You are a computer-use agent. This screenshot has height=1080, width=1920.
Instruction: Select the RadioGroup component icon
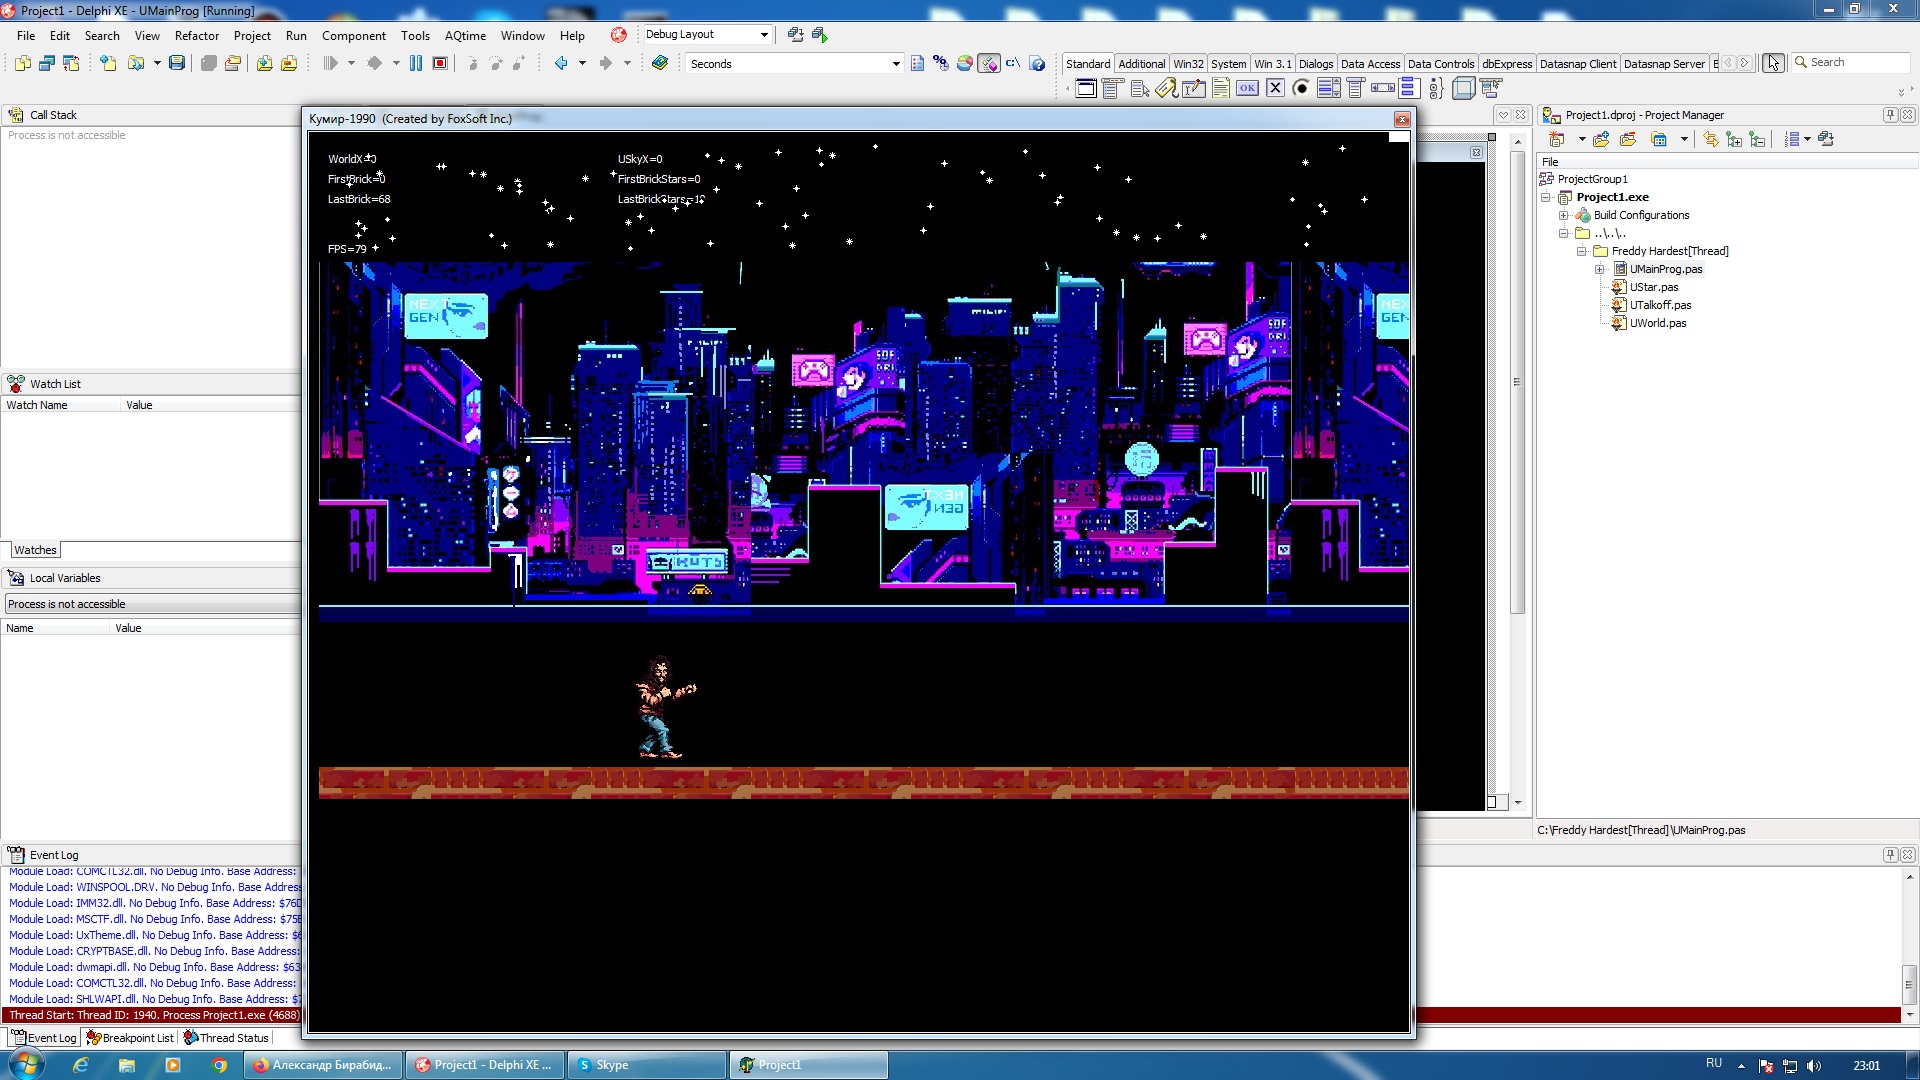coord(1437,89)
